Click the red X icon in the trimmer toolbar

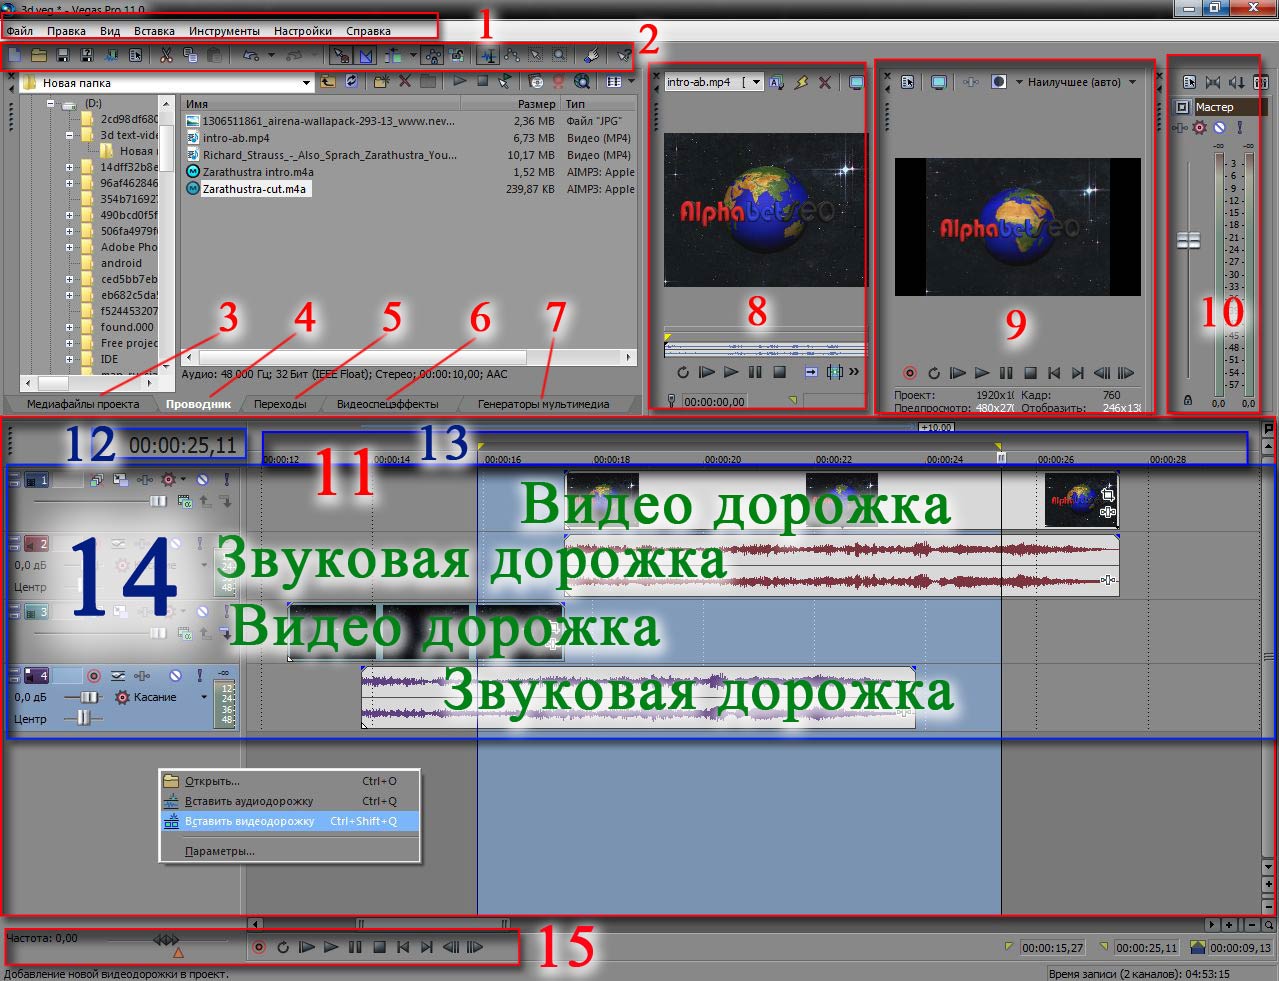click(825, 83)
